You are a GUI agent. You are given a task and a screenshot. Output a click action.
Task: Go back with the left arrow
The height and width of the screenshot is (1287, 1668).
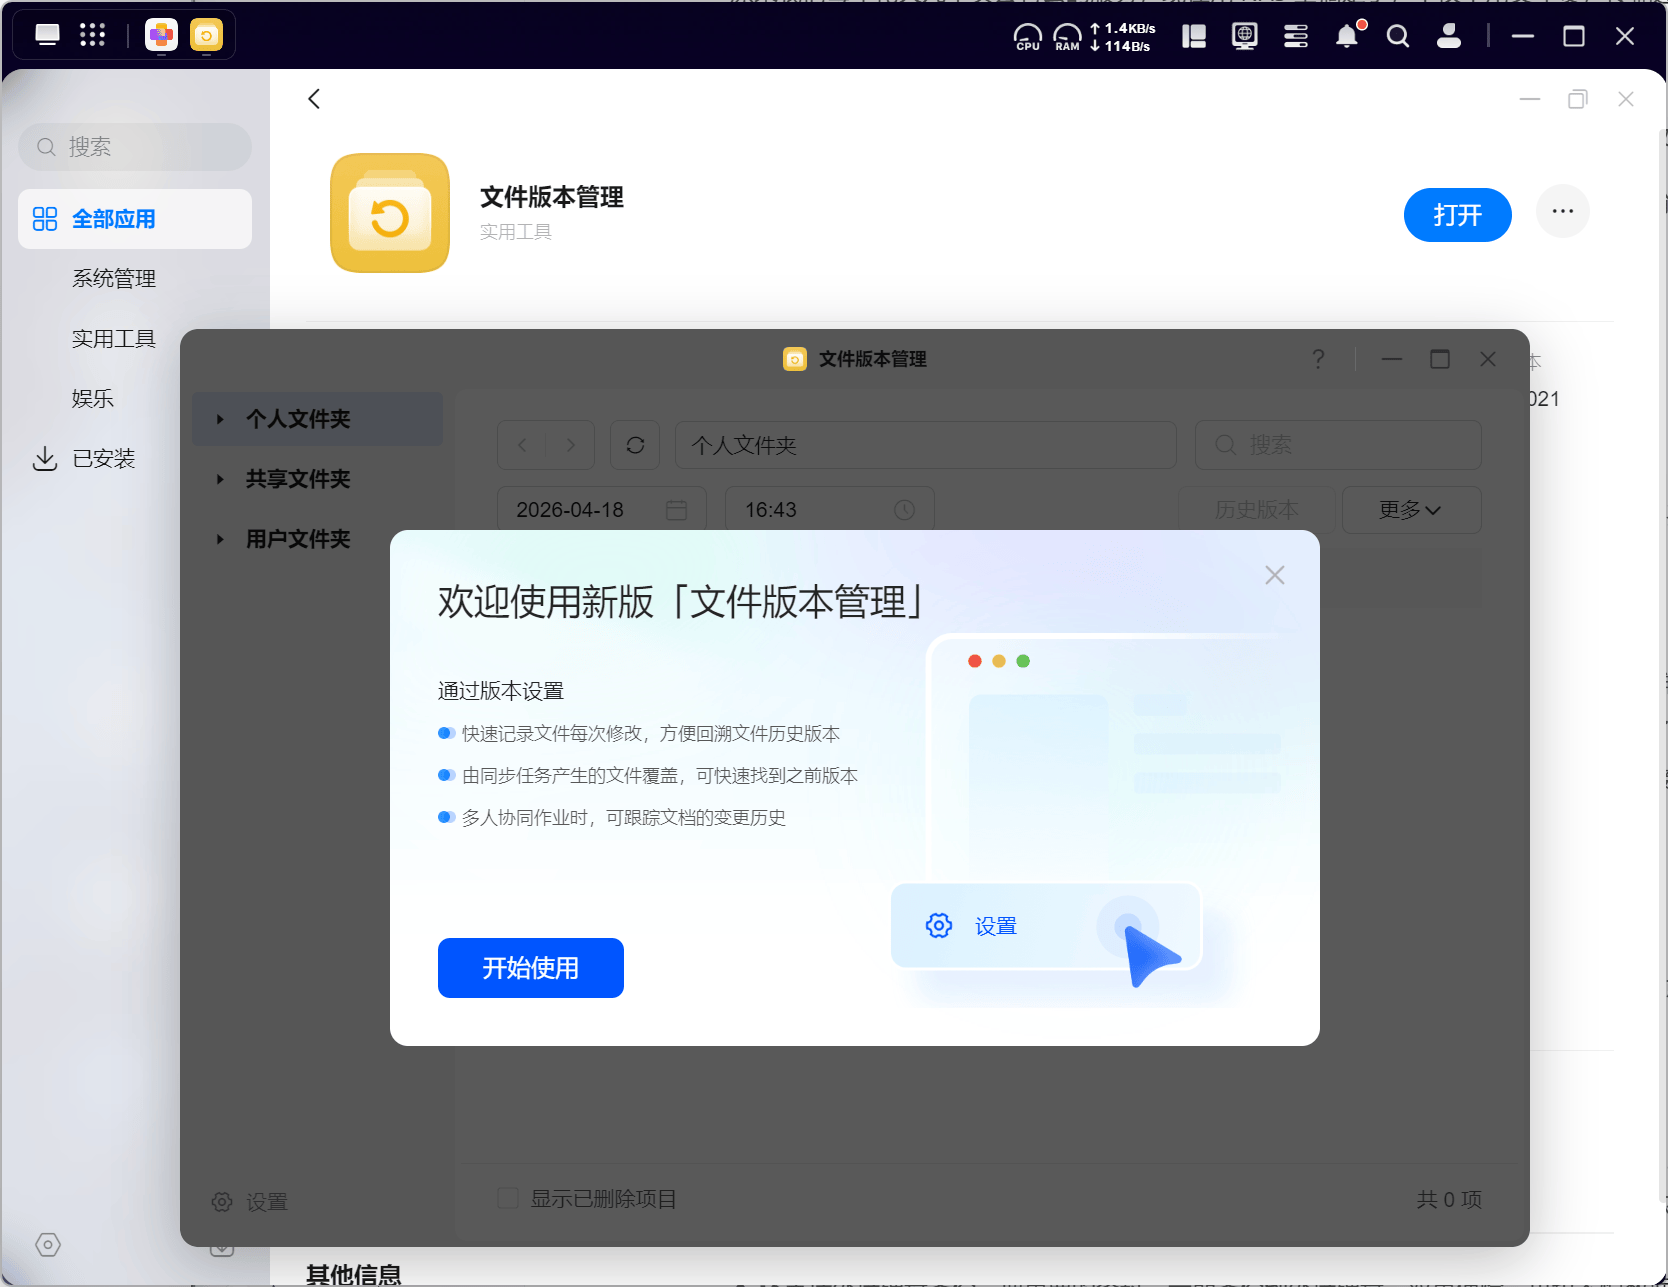314,99
